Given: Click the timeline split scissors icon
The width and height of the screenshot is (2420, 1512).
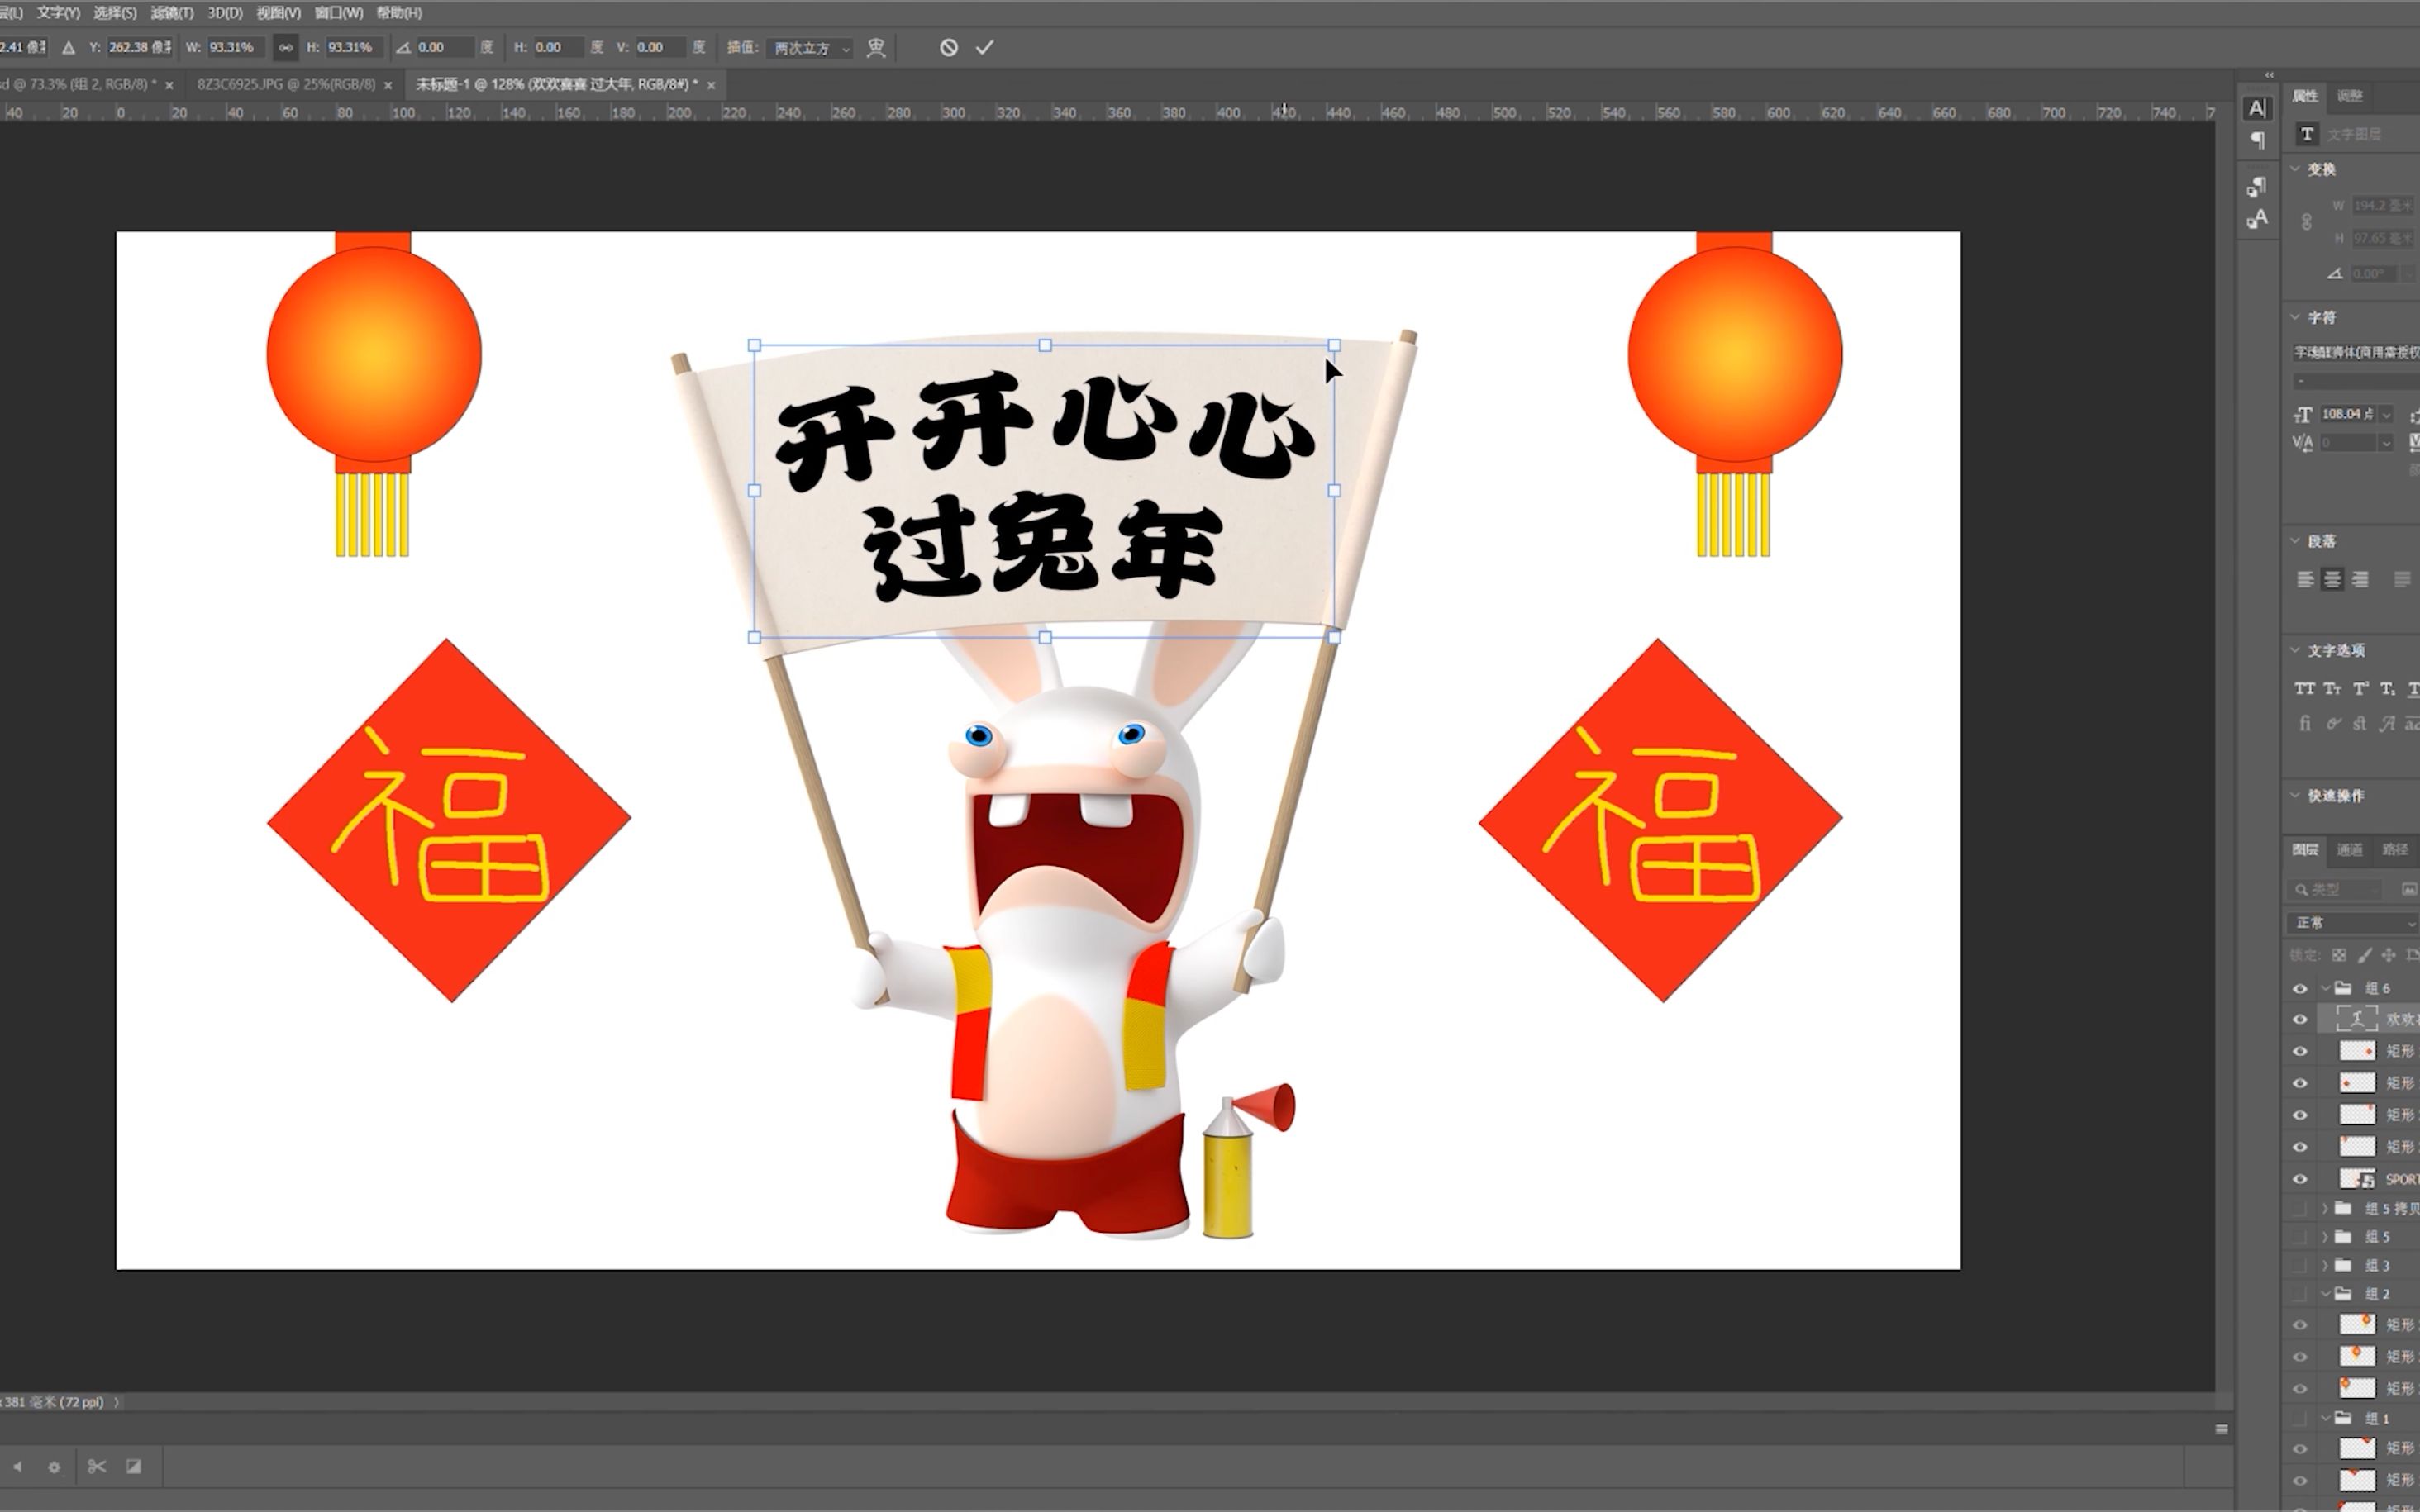Looking at the screenshot, I should pyautogui.click(x=97, y=1466).
